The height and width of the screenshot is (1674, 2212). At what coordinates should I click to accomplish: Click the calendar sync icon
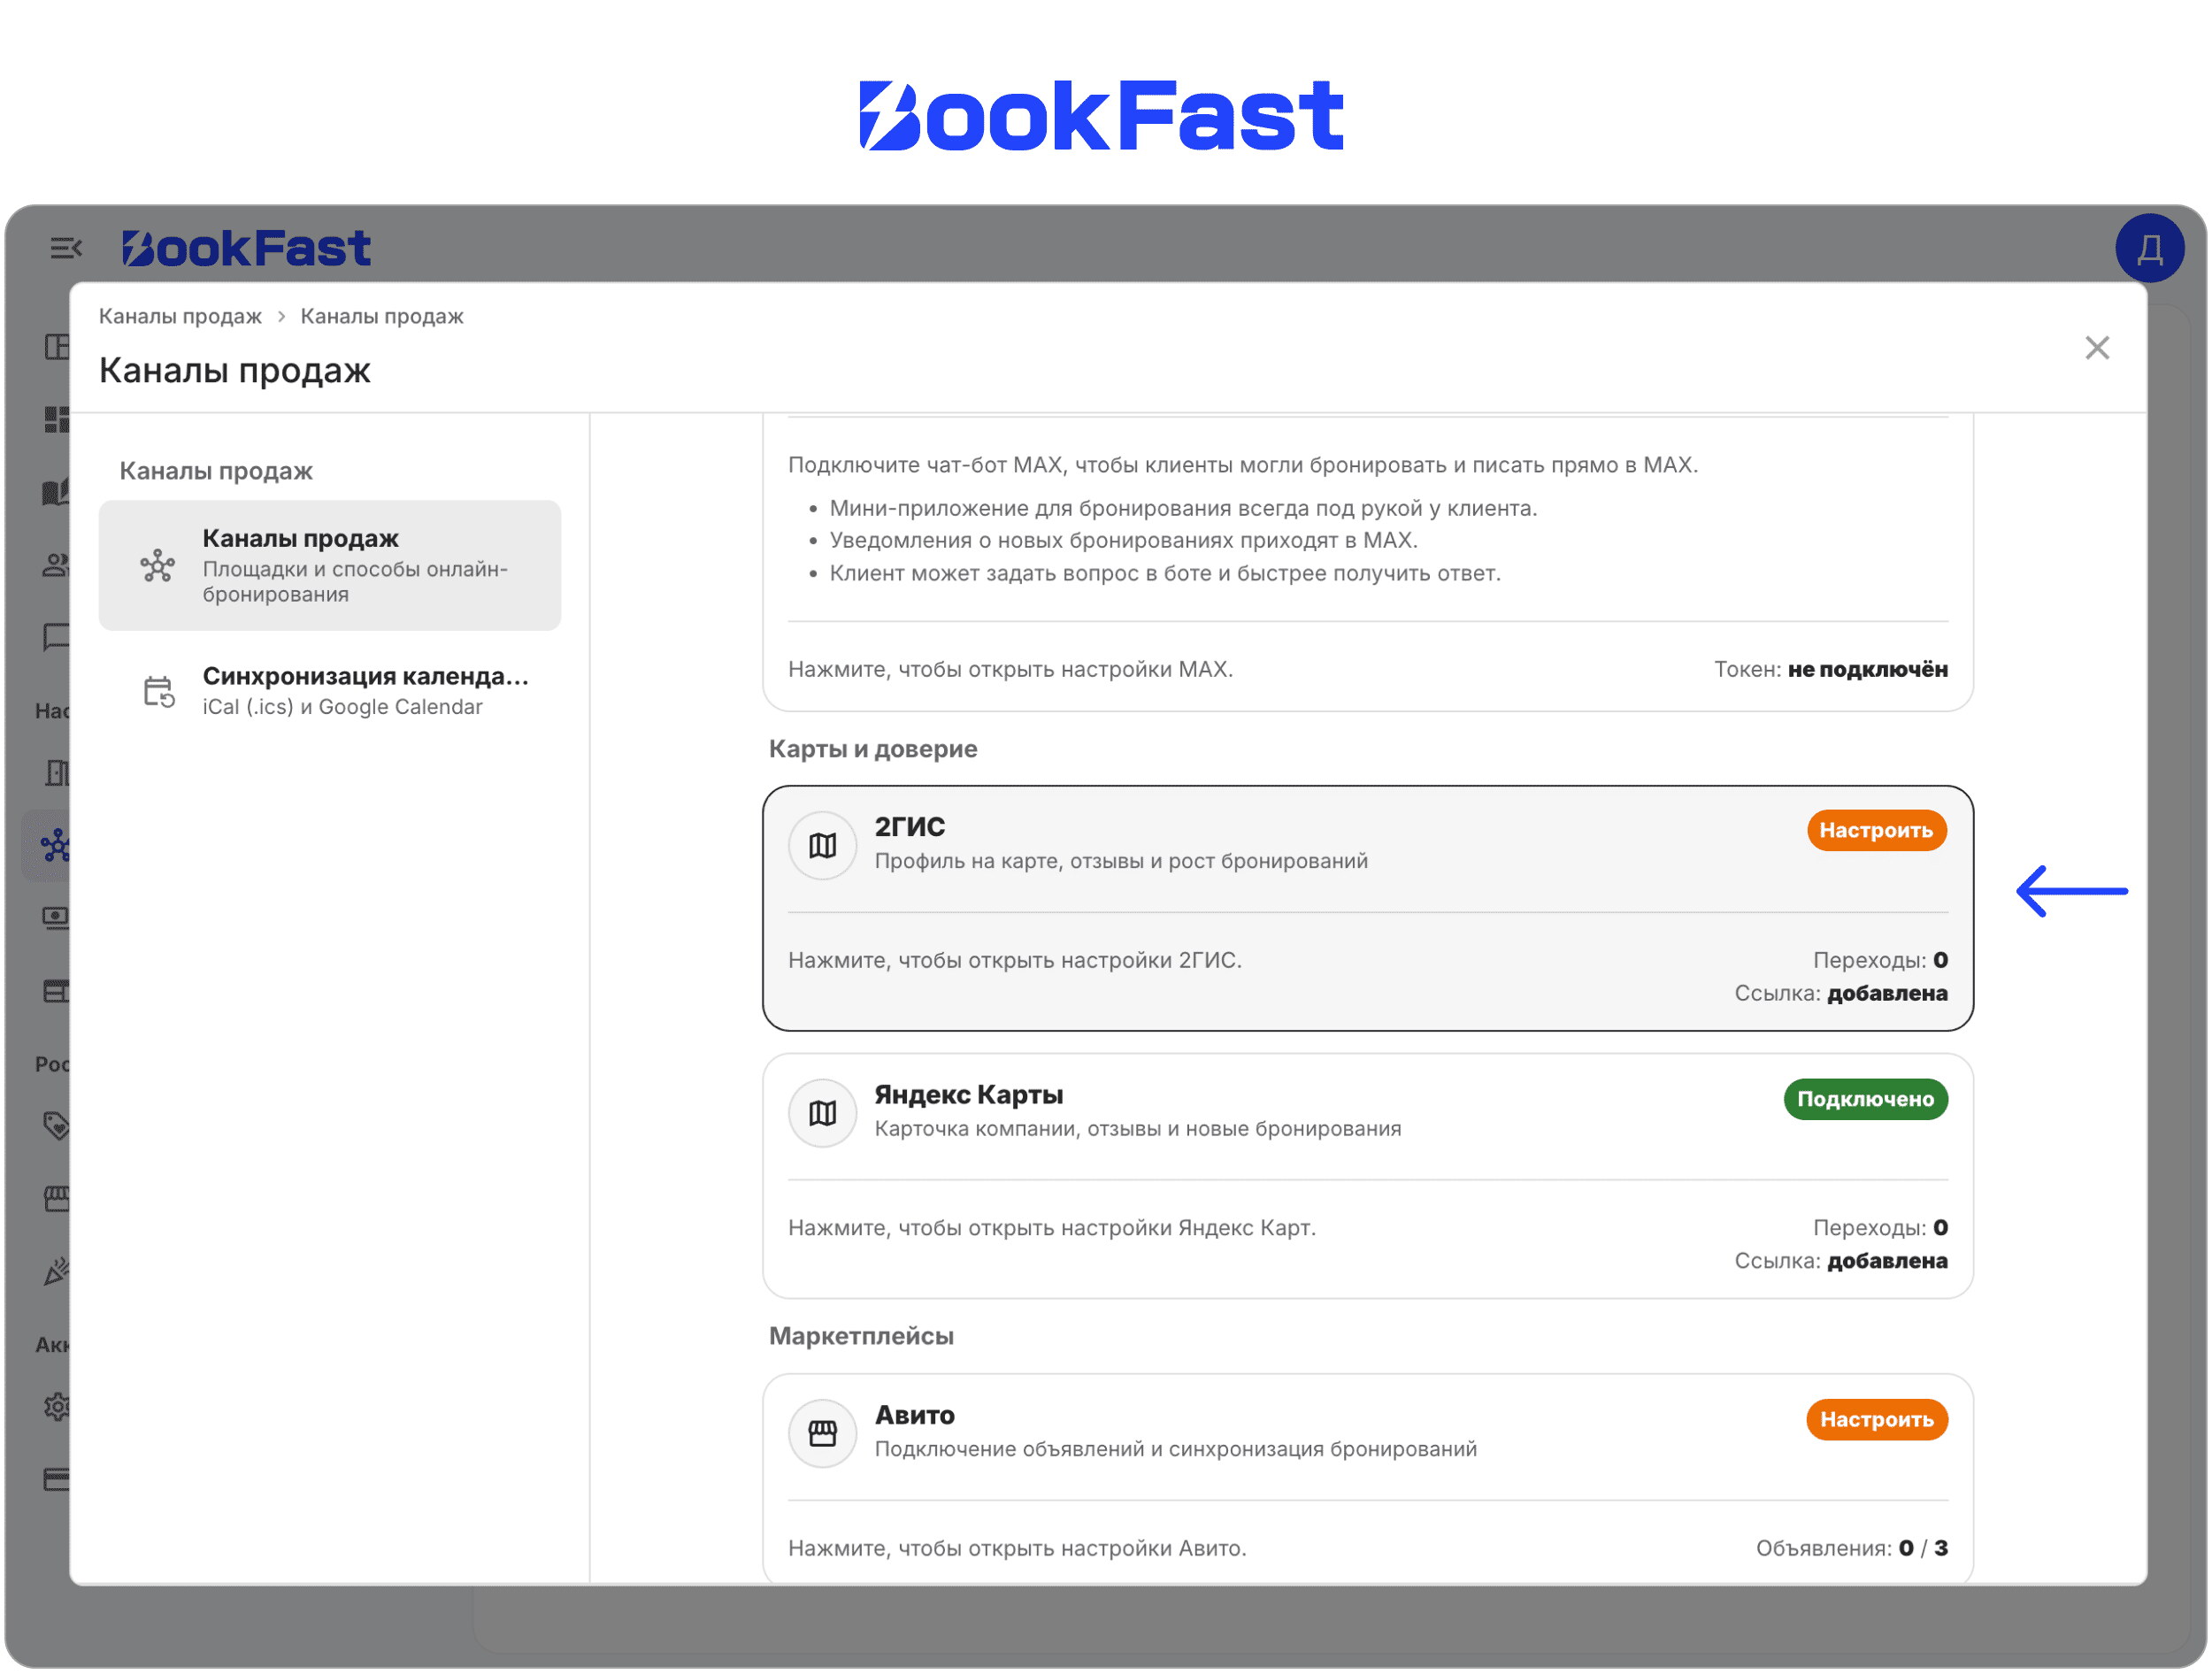[x=158, y=692]
